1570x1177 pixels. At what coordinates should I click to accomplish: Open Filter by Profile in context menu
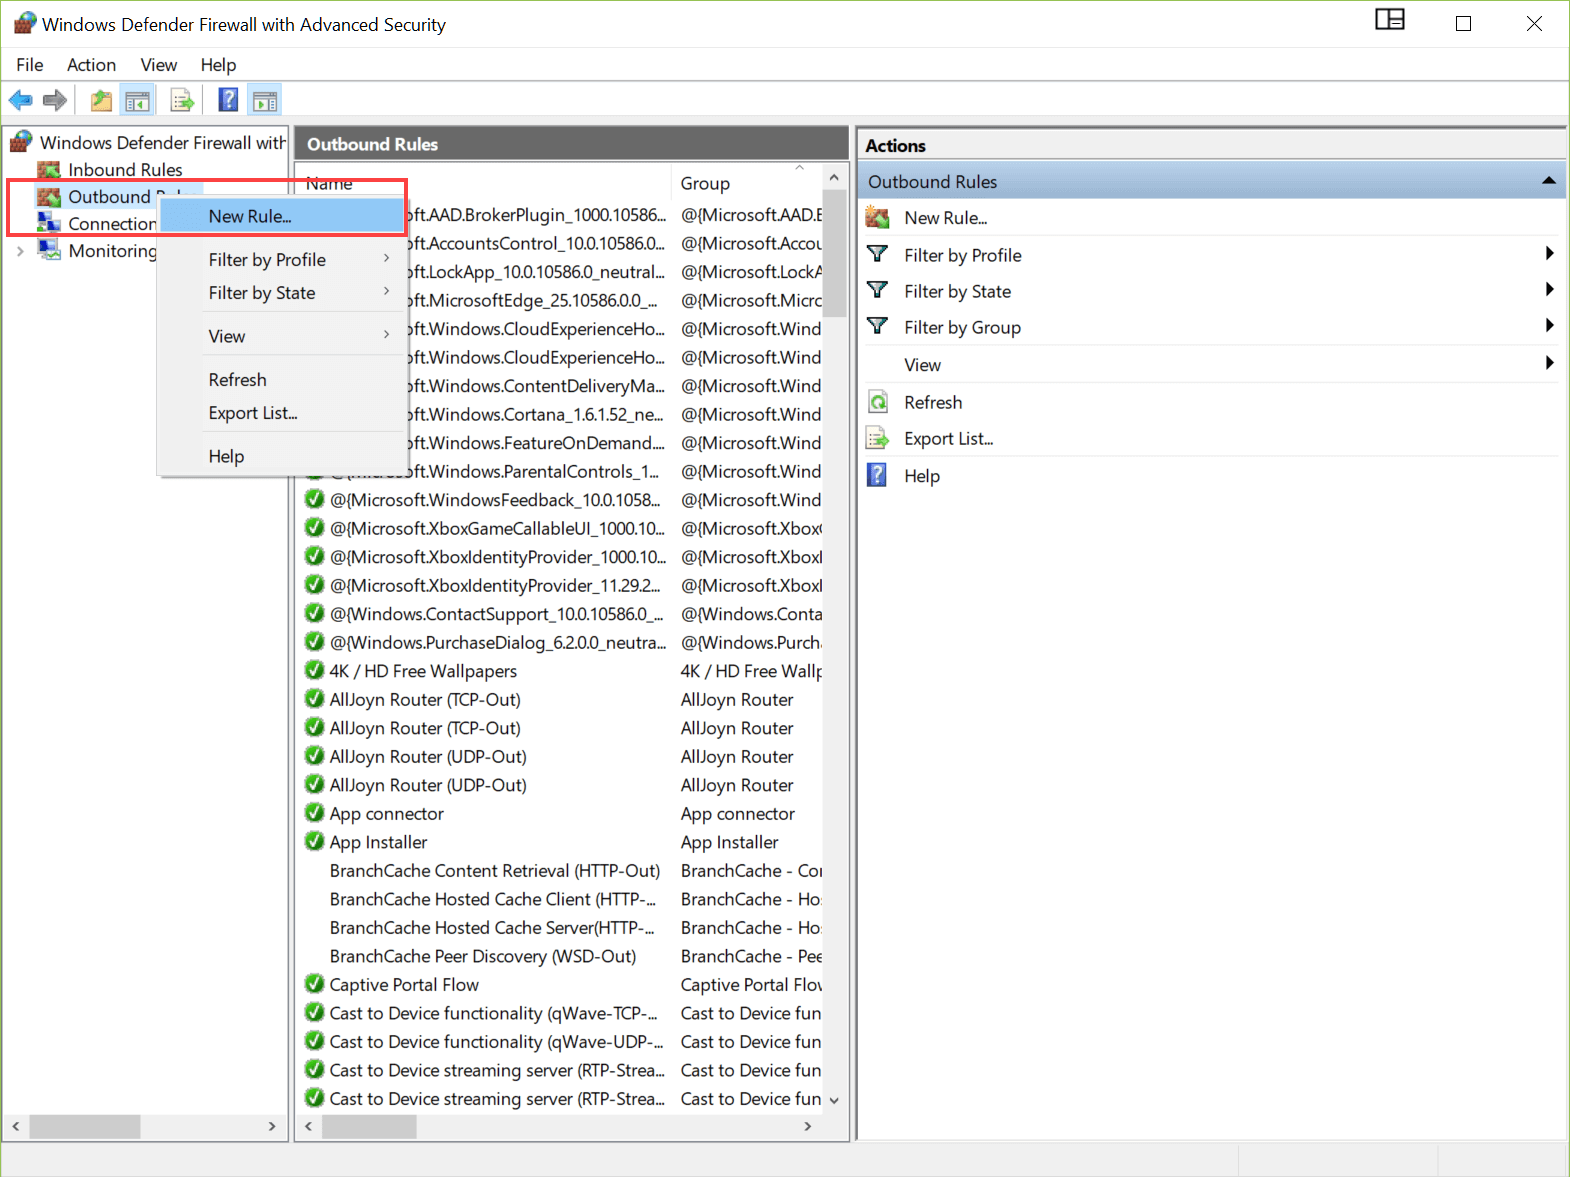coord(282,259)
